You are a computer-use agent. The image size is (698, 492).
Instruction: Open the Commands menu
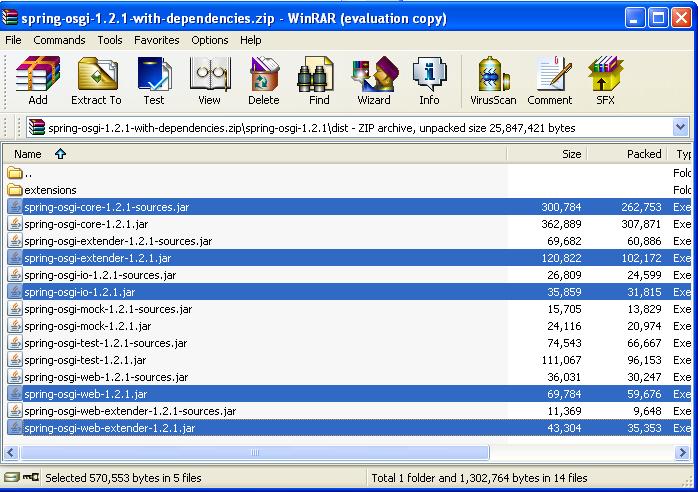coord(59,40)
